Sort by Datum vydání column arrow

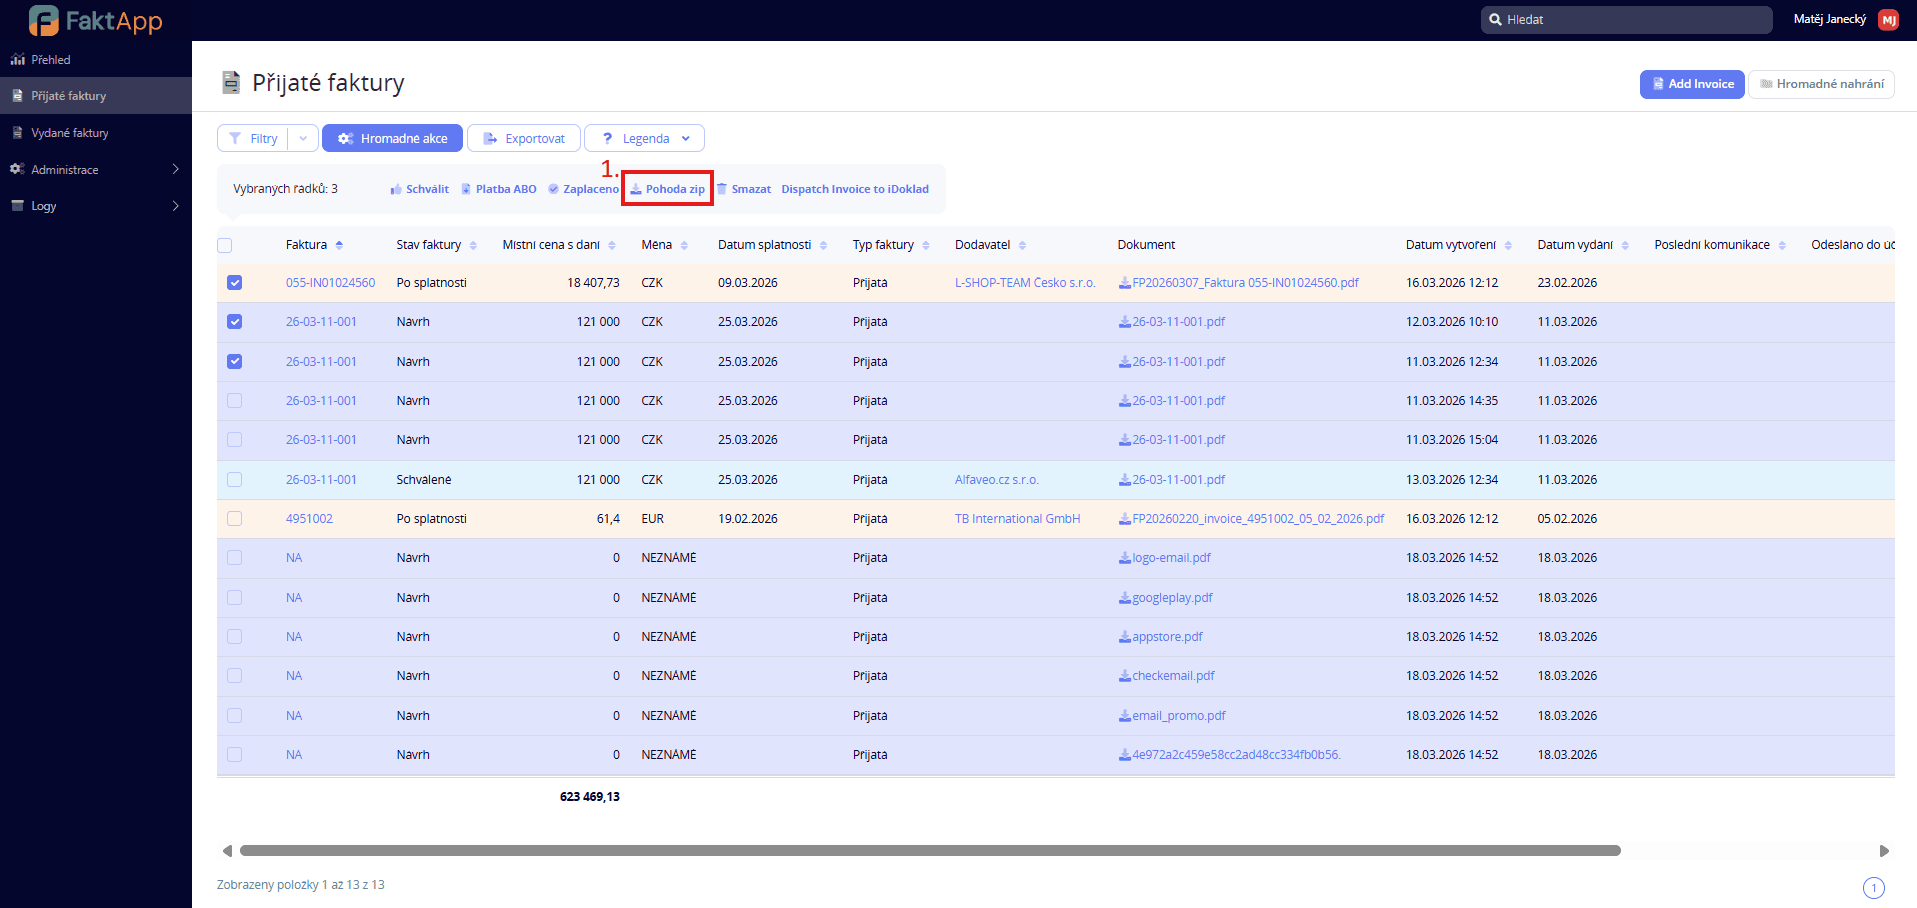(1625, 245)
